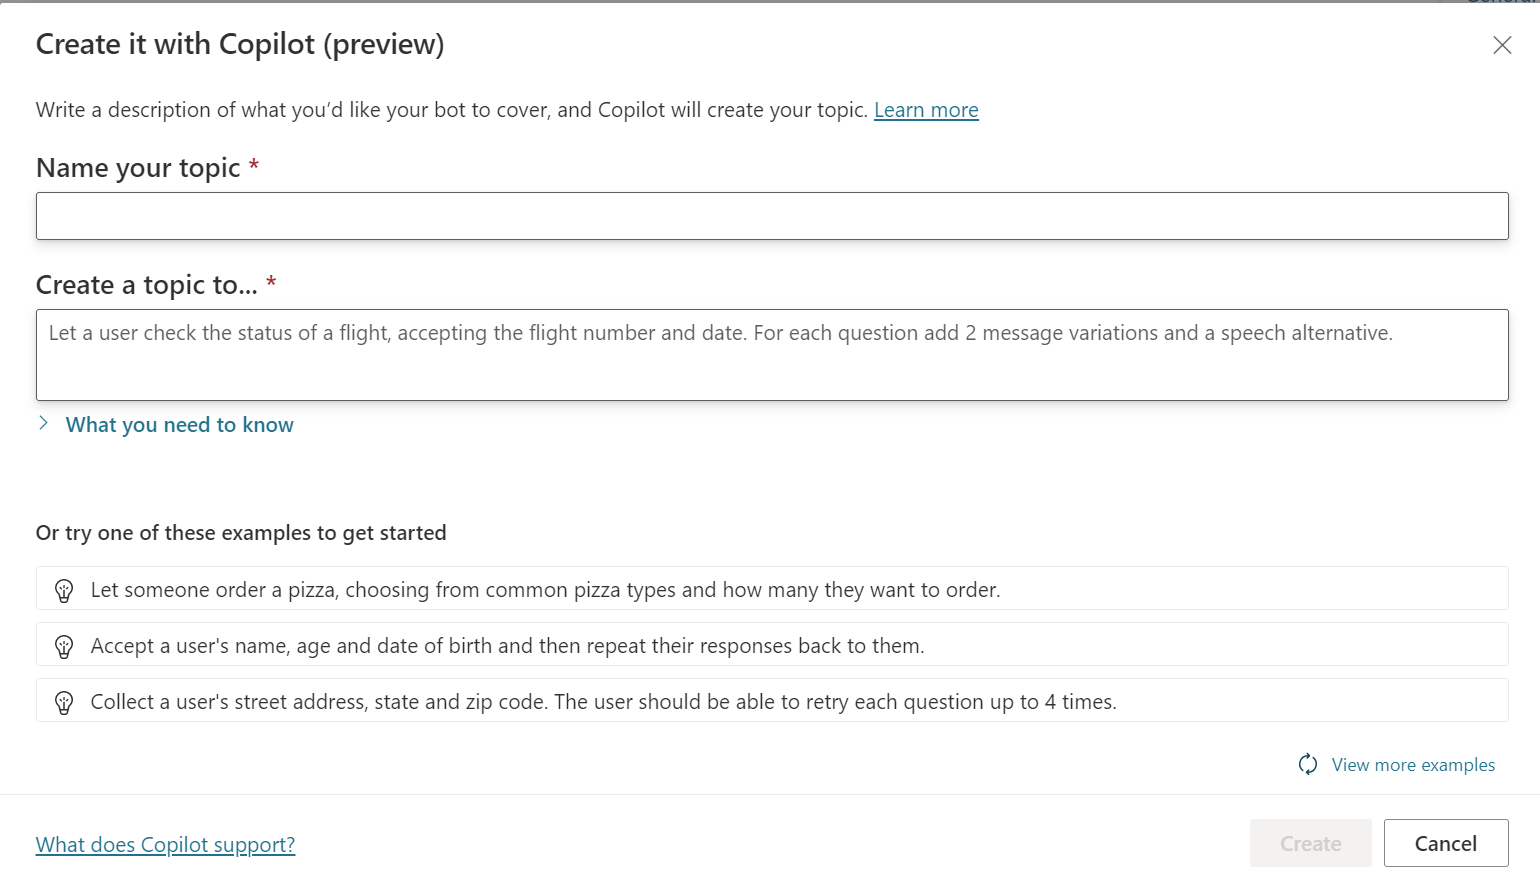The image size is (1540, 886).
Task: Click into the topic description text area
Action: pos(772,355)
